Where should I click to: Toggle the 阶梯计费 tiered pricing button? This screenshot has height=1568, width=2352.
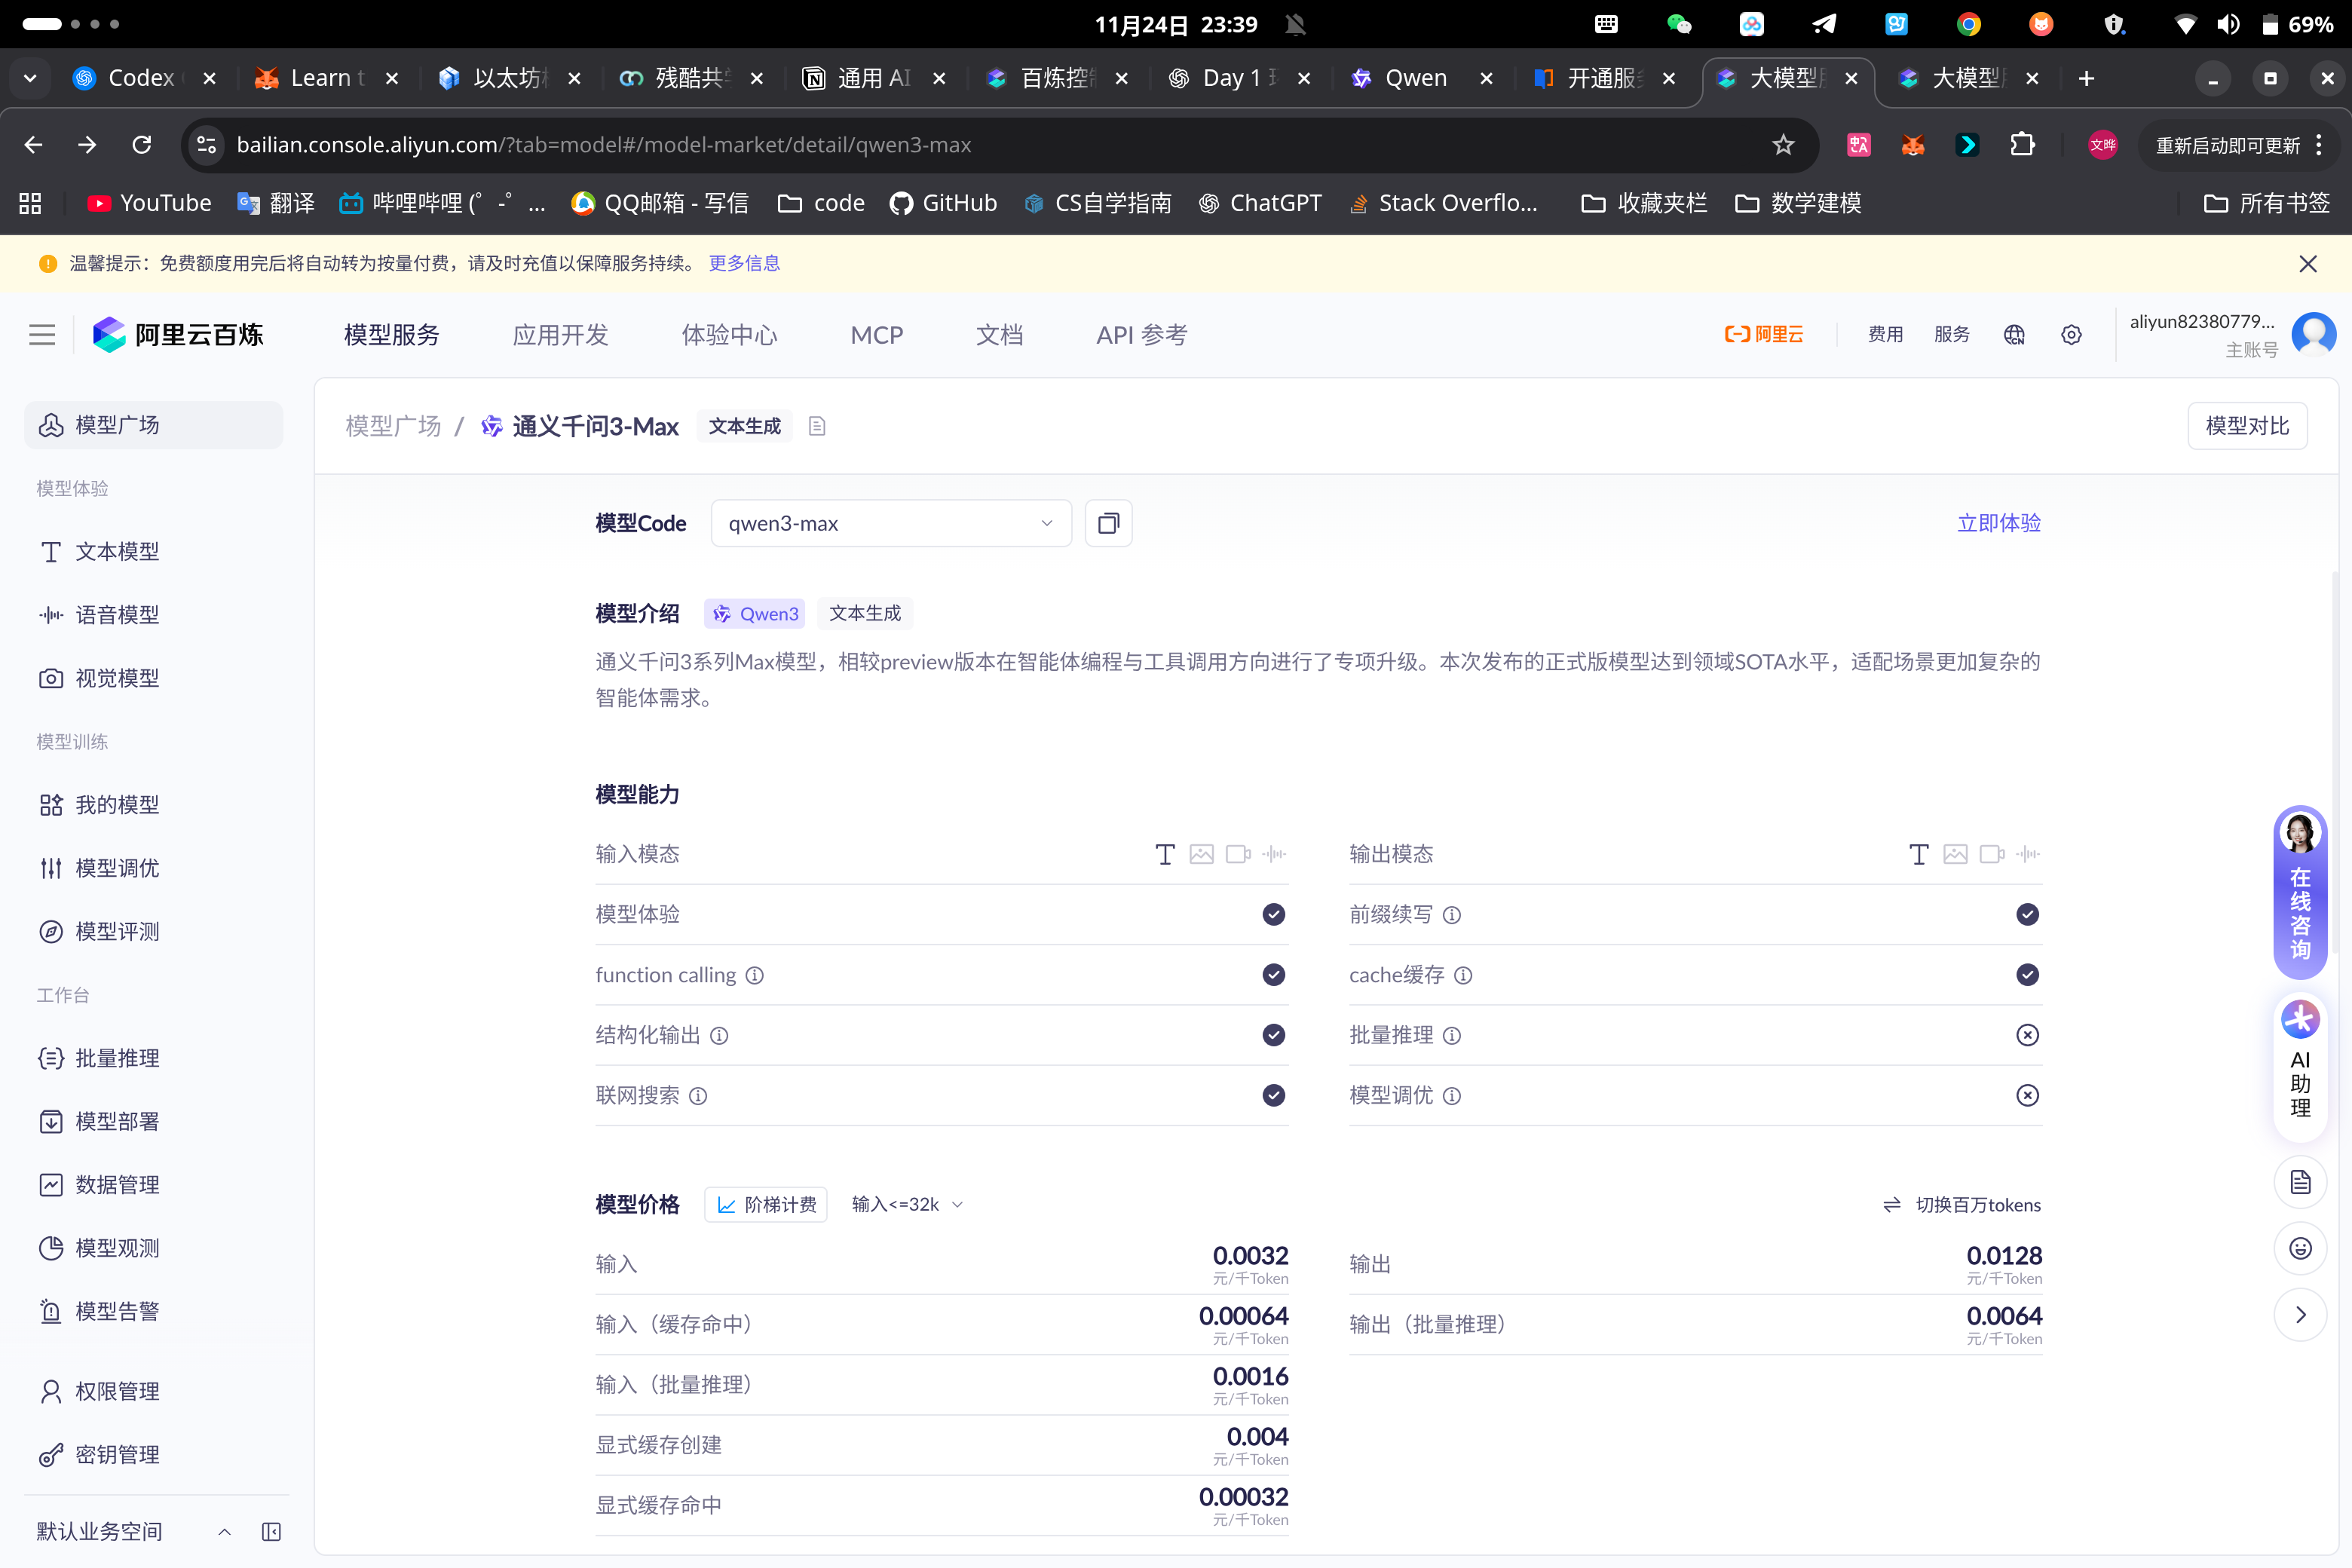[x=767, y=1205]
